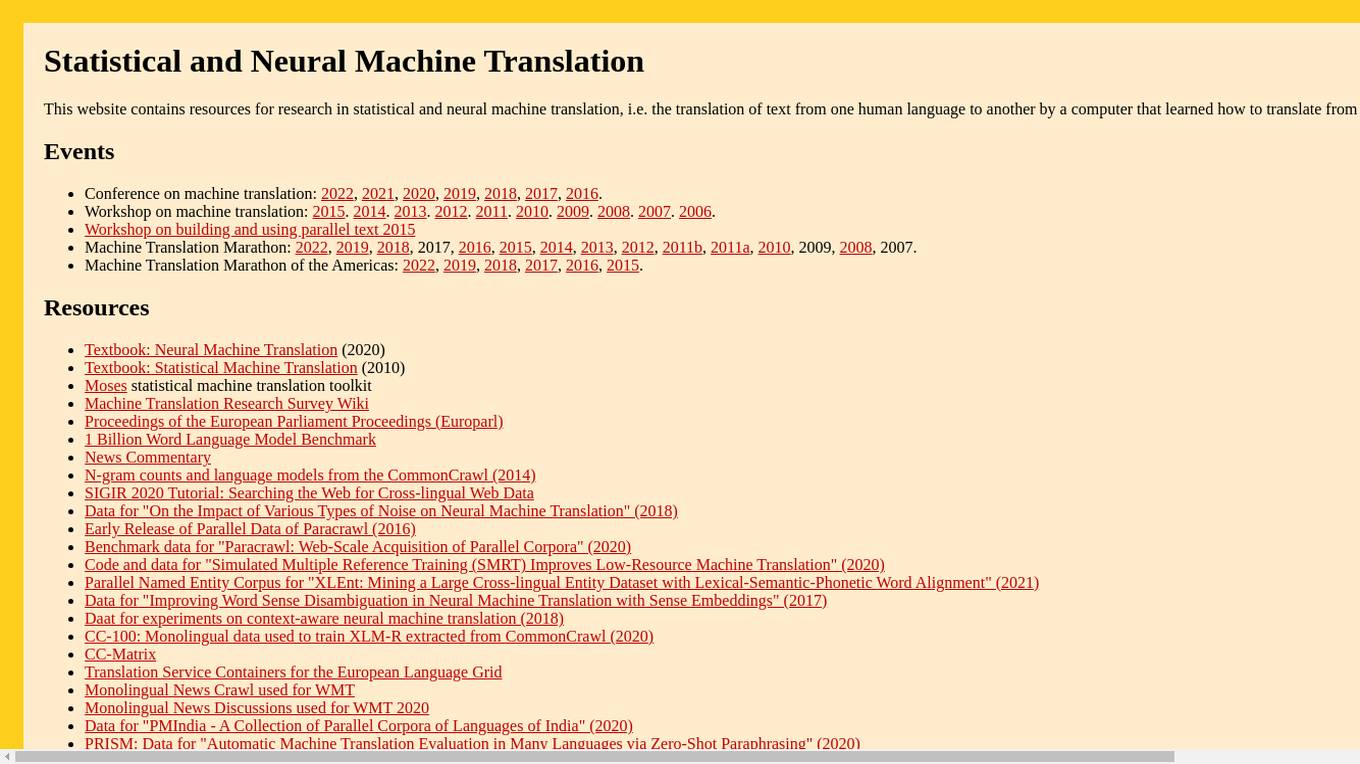Open XLEnt Parallel Named Entity Corpus link
1360x764 pixels.
pos(562,584)
